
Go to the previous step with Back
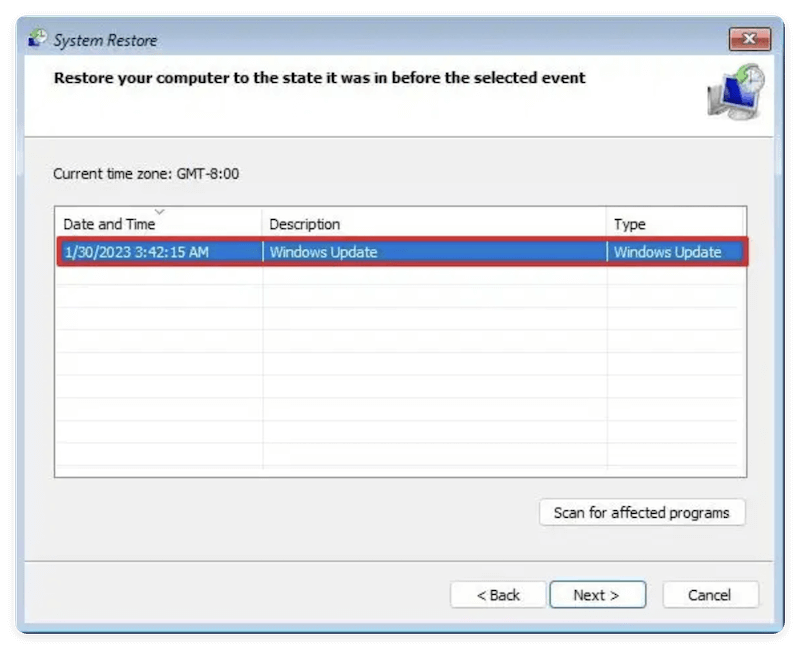[x=499, y=594]
